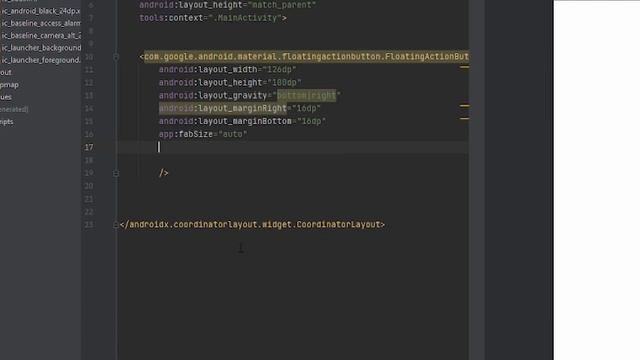Click the /> self-closing tag on line 19
Screen dimensions: 640x360
pos(164,173)
